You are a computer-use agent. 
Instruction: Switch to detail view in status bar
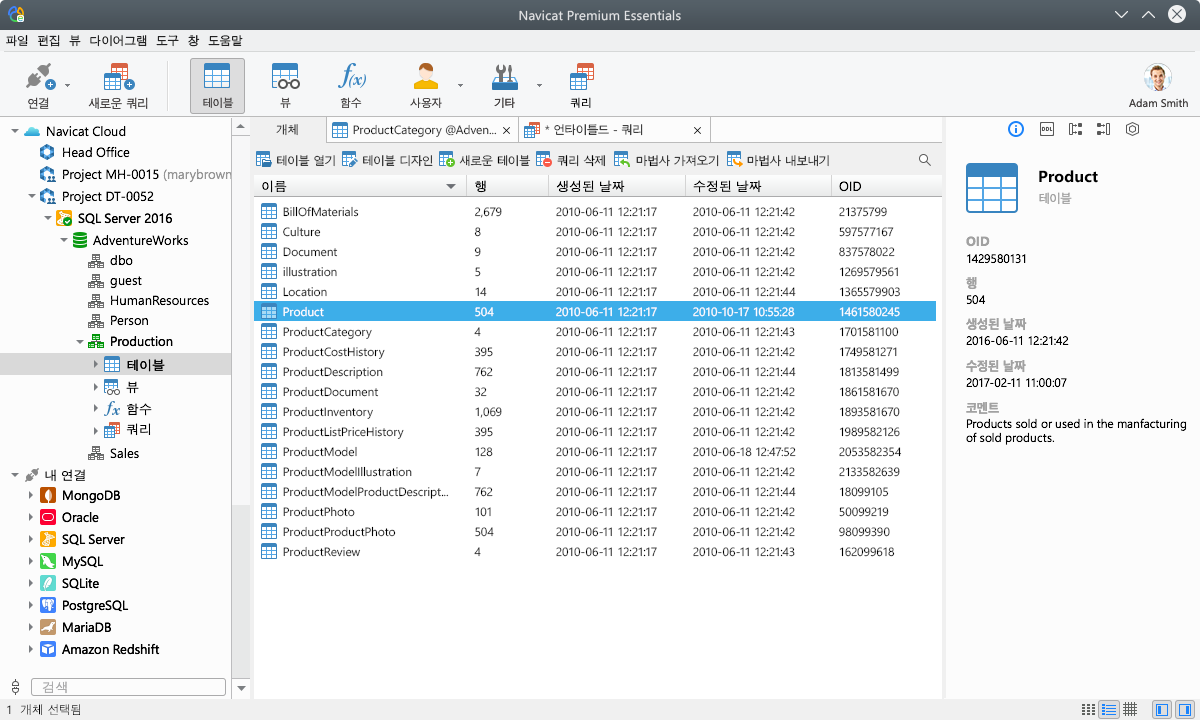[x=1109, y=709]
